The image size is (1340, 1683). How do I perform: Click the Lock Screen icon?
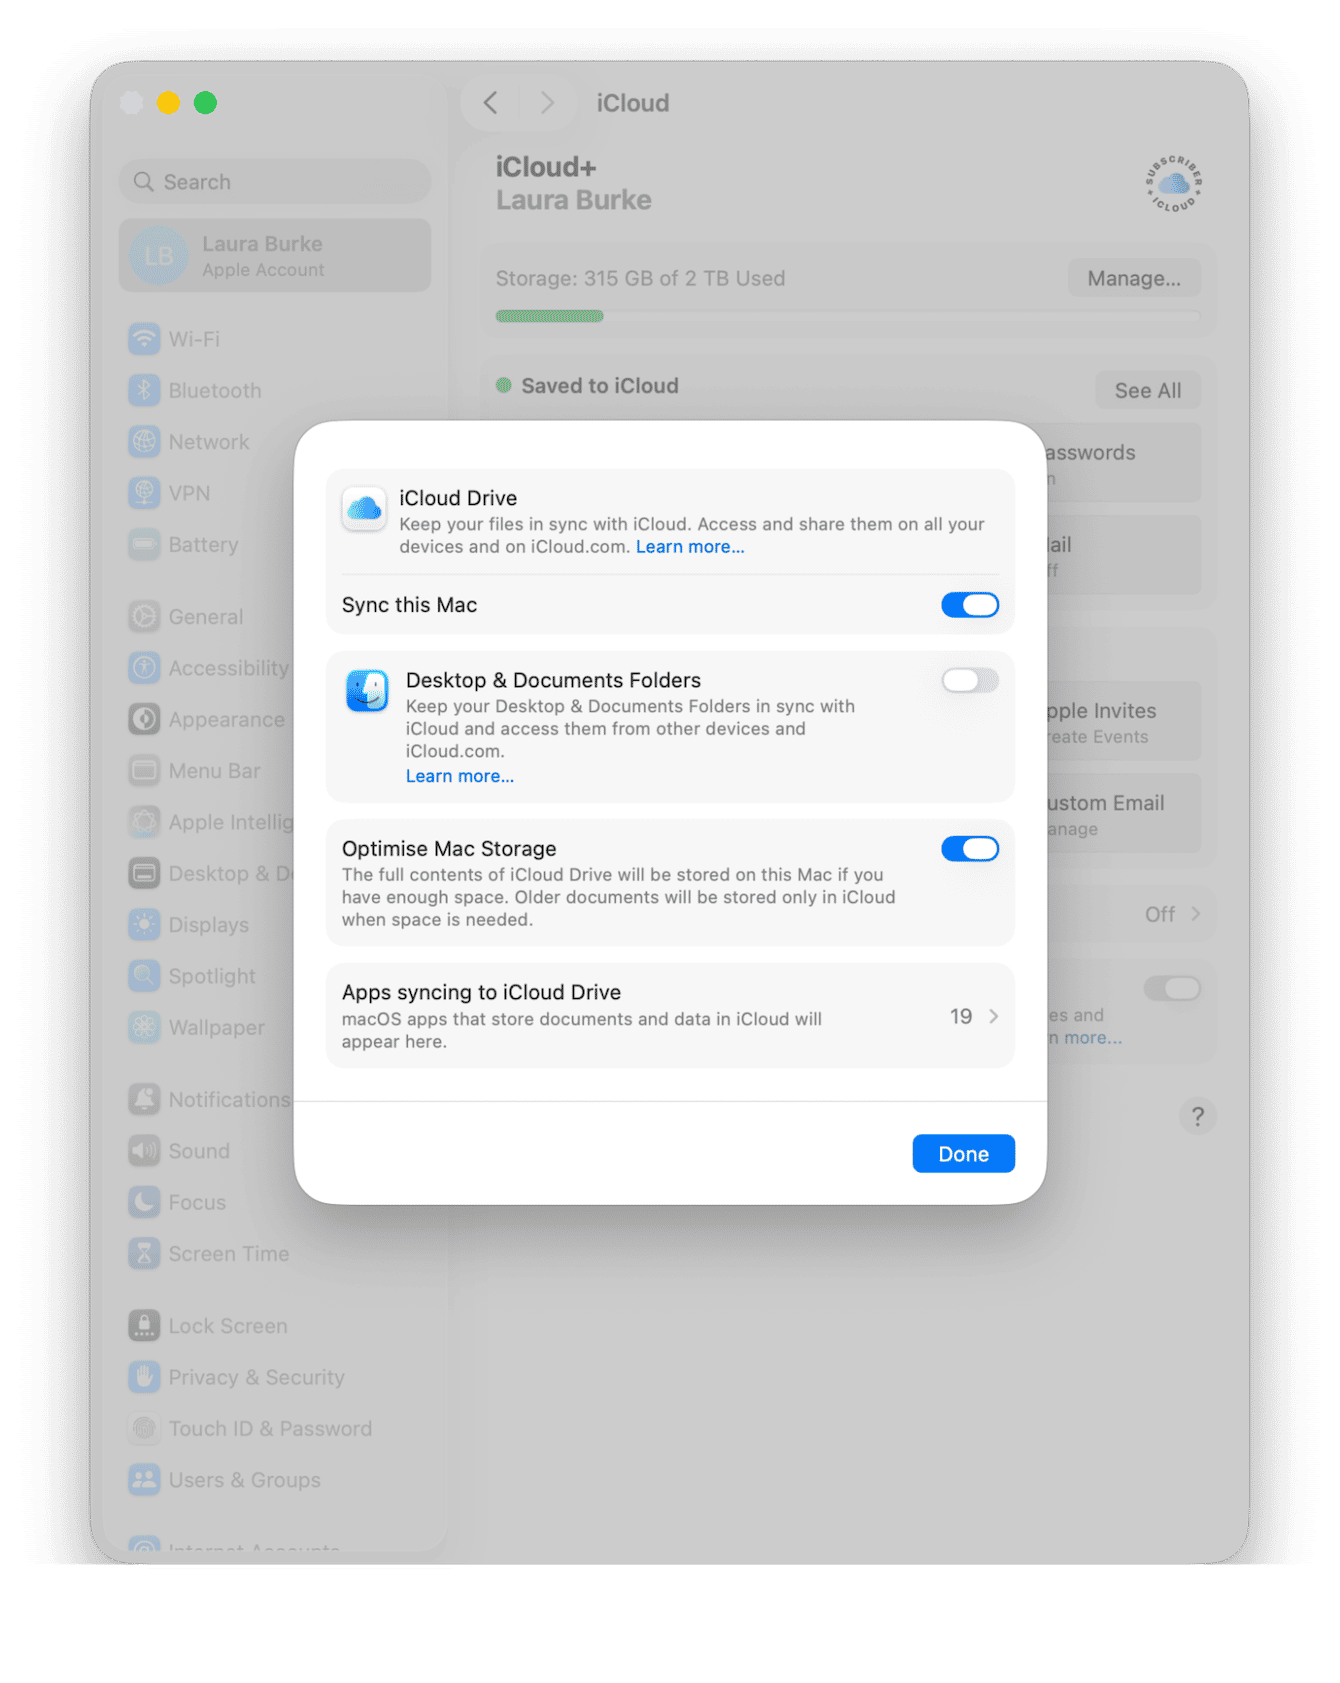click(x=144, y=1326)
